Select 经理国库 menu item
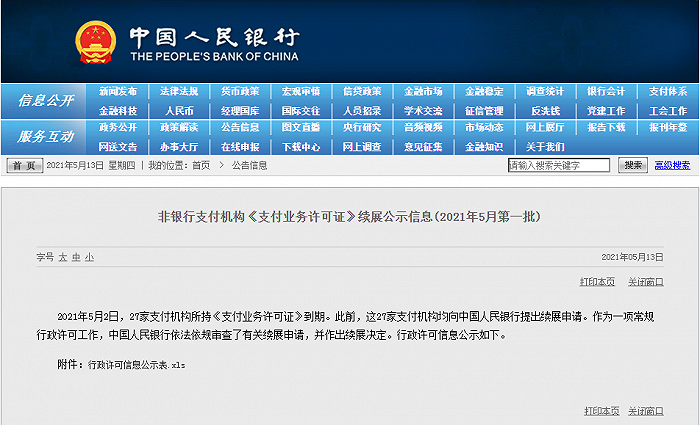Viewport: 700px width, 425px height. point(240,111)
